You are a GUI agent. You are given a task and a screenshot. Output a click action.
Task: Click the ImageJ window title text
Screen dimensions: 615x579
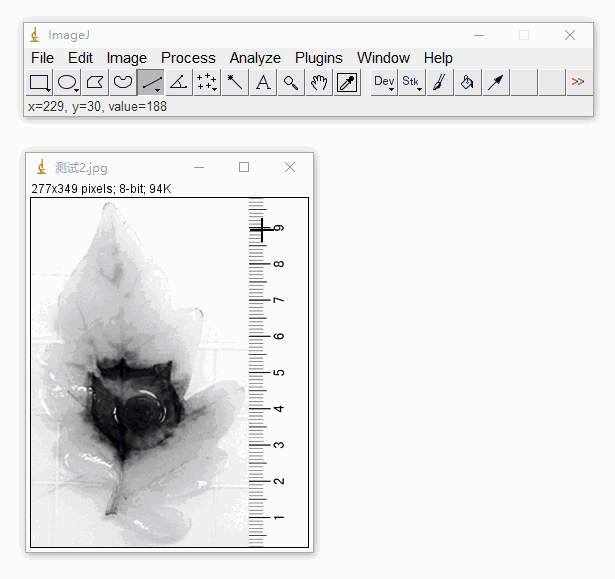click(69, 35)
